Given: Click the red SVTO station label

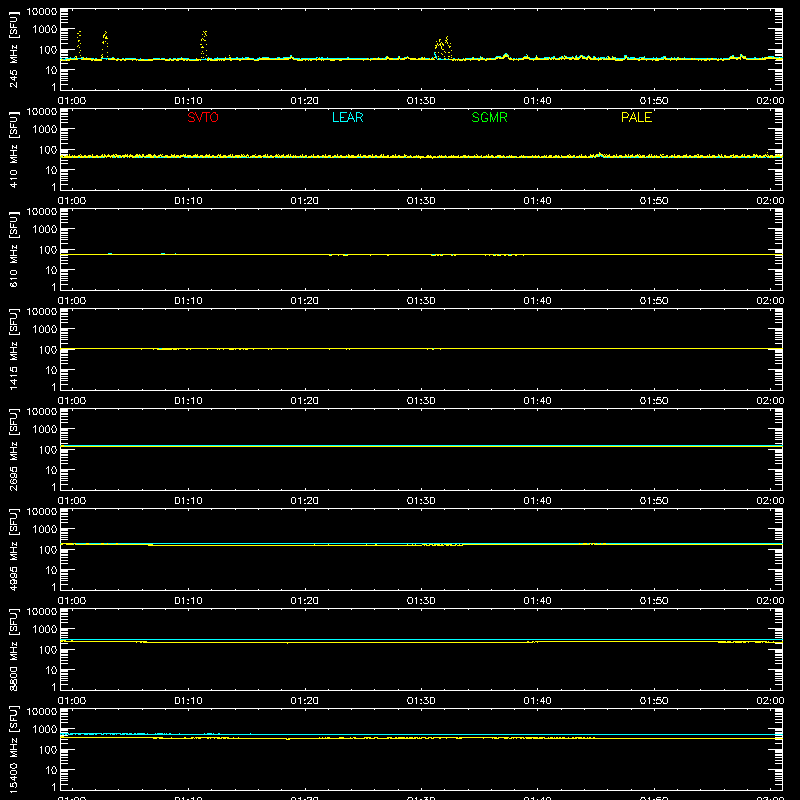Looking at the screenshot, I should 203,117.
